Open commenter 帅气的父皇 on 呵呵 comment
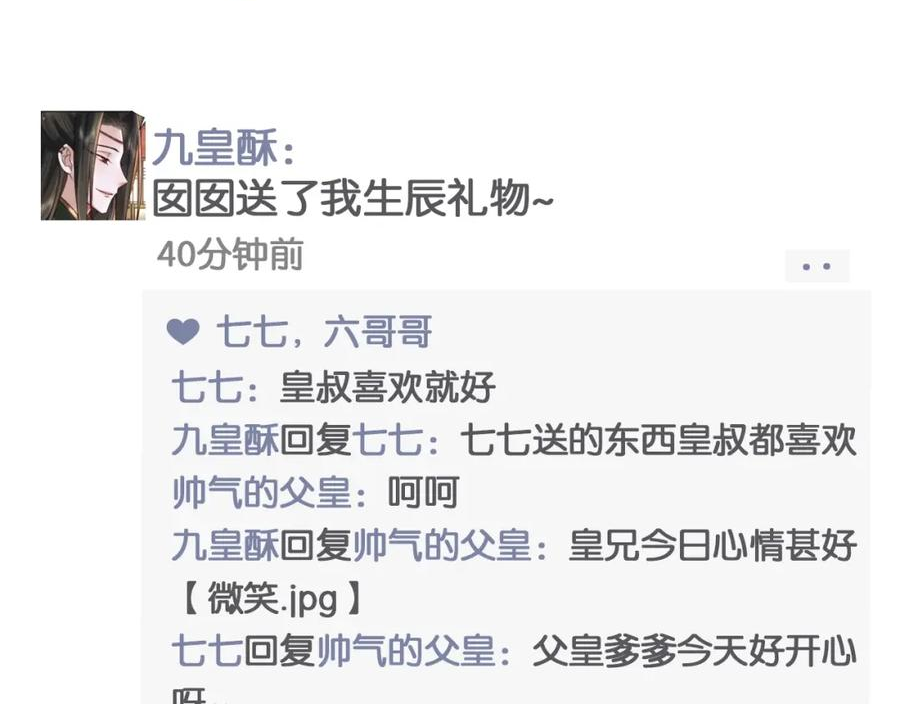This screenshot has width=900, height=704. pos(261,493)
